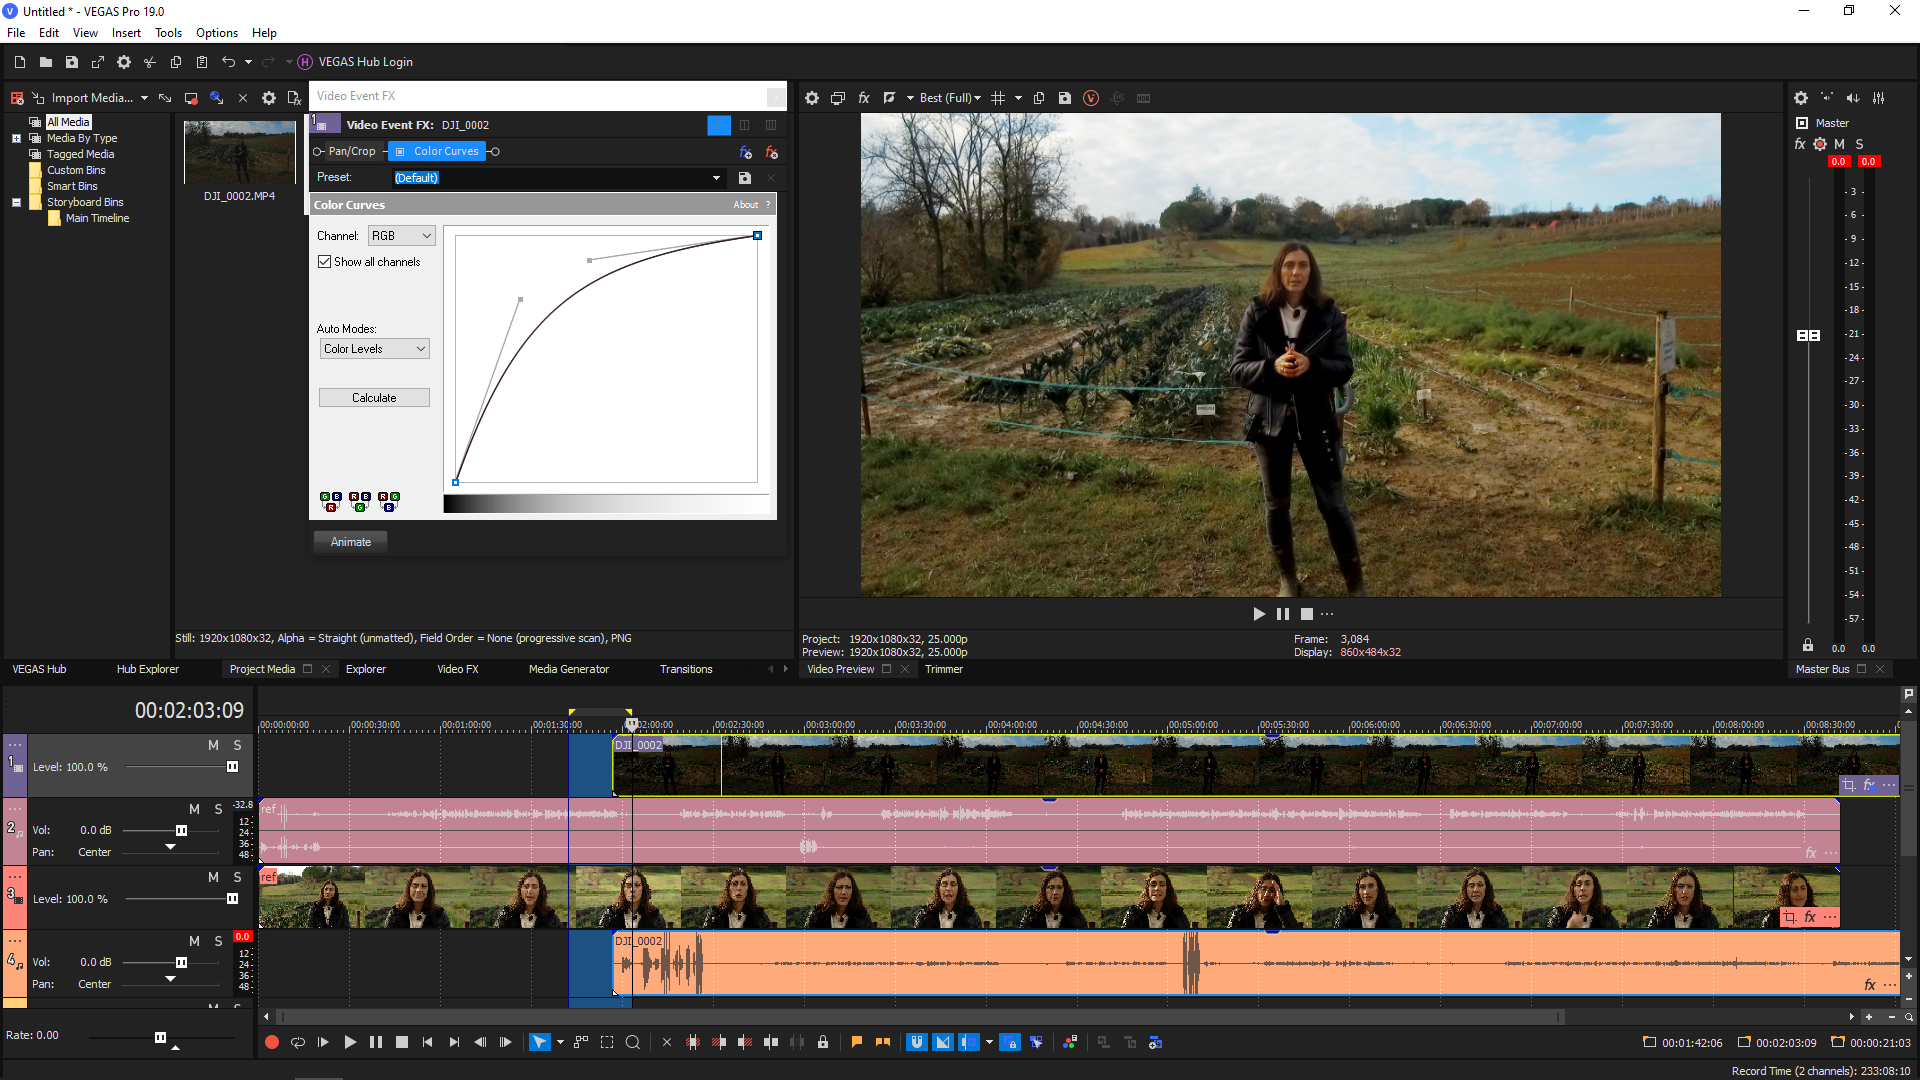This screenshot has width=1920, height=1080.
Task: Collapse the Storyboard Bins tree node
Action: pyautogui.click(x=16, y=202)
